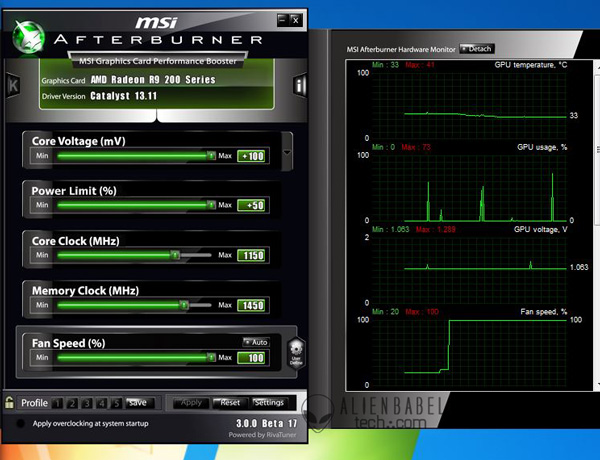
Task: Click the 3.0.0 Beta 17 version text
Action: 267,423
